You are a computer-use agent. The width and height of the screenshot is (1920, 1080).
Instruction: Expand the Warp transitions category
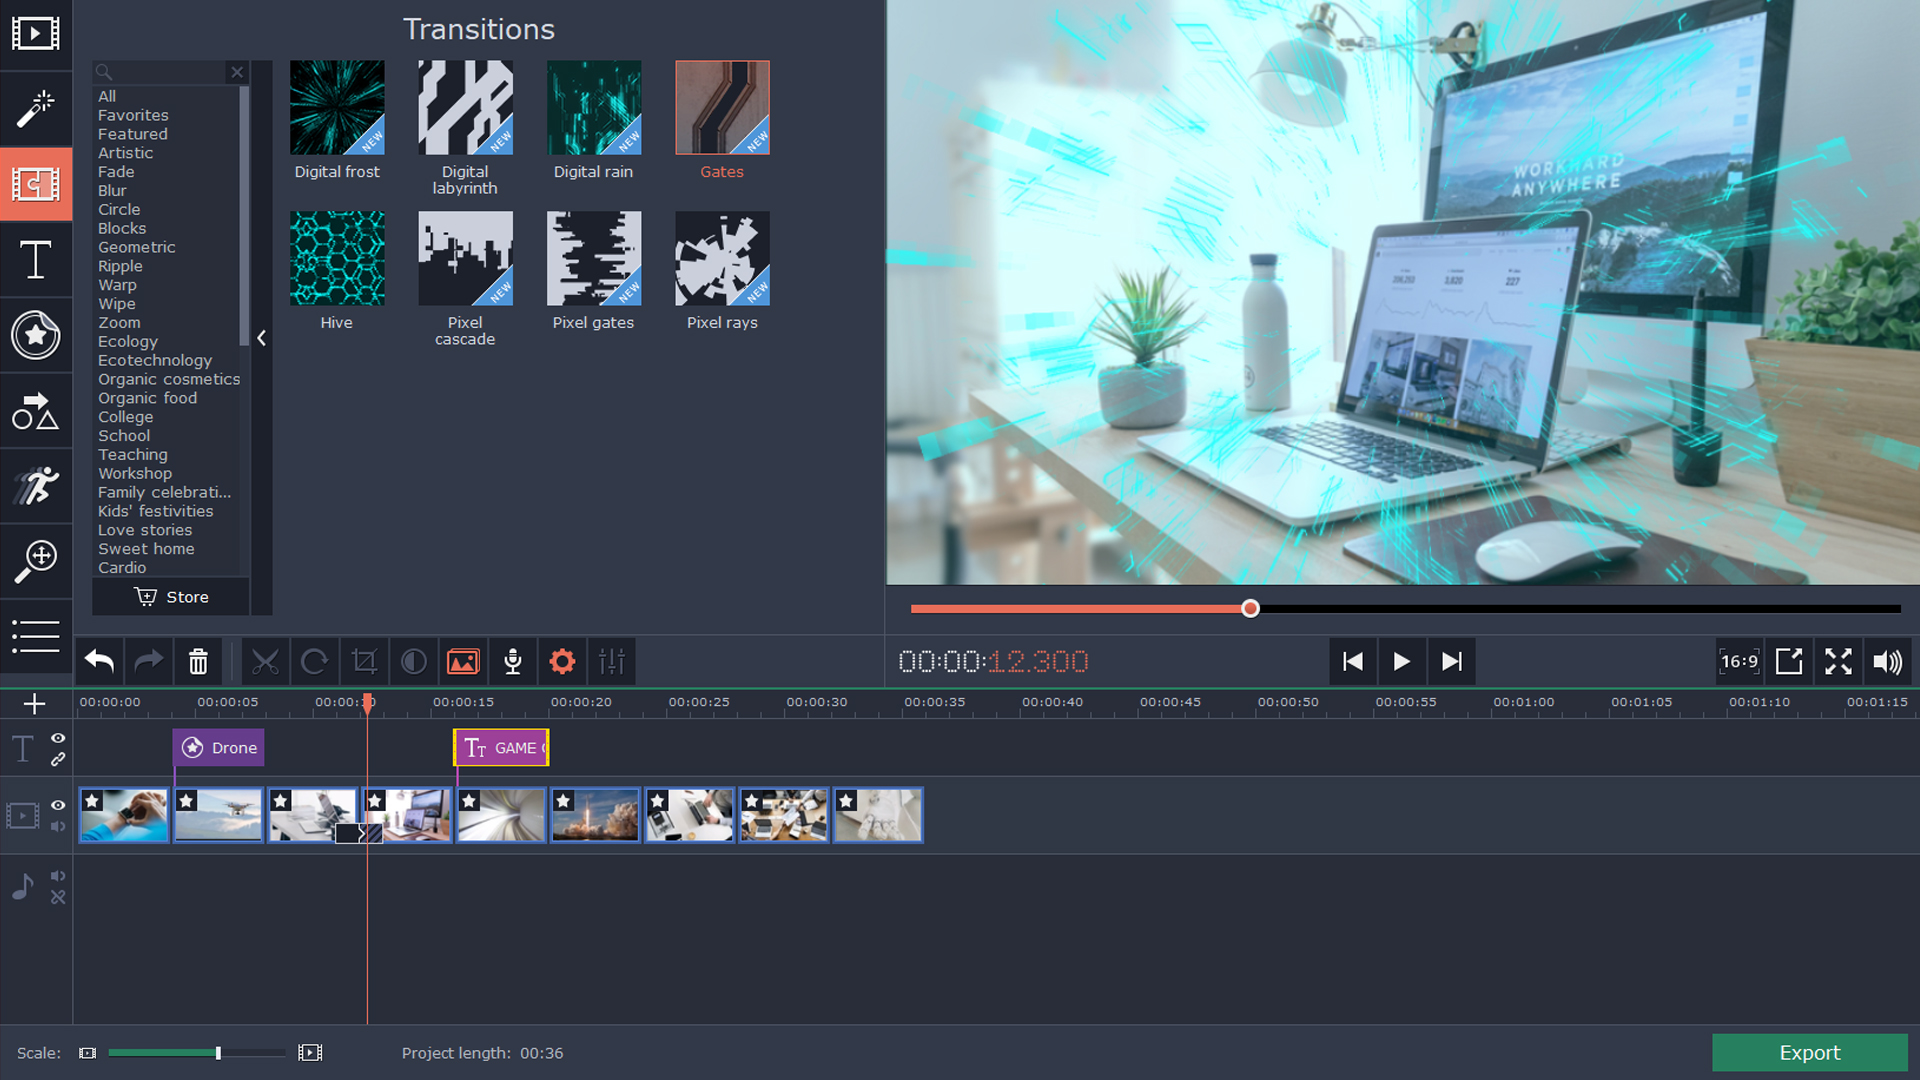[117, 285]
